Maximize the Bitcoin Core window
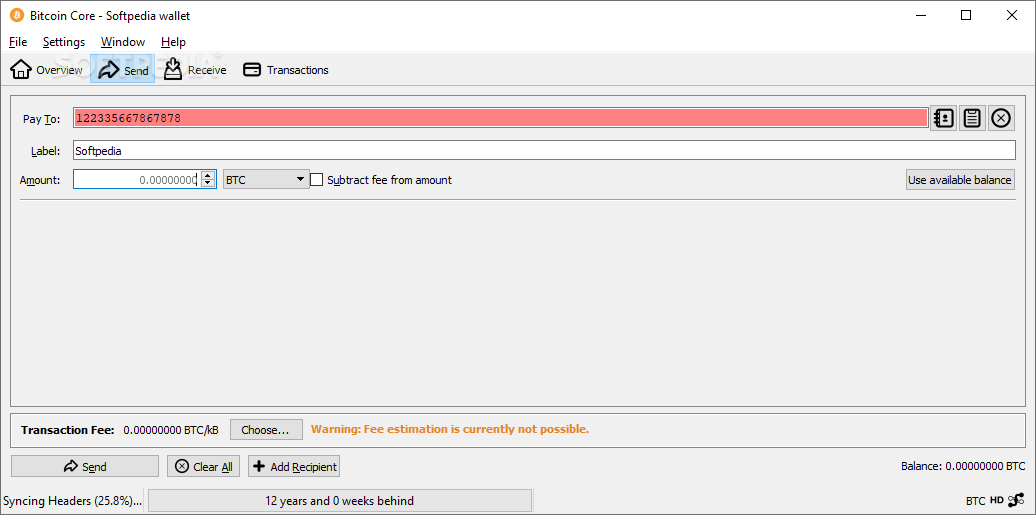 [x=966, y=15]
